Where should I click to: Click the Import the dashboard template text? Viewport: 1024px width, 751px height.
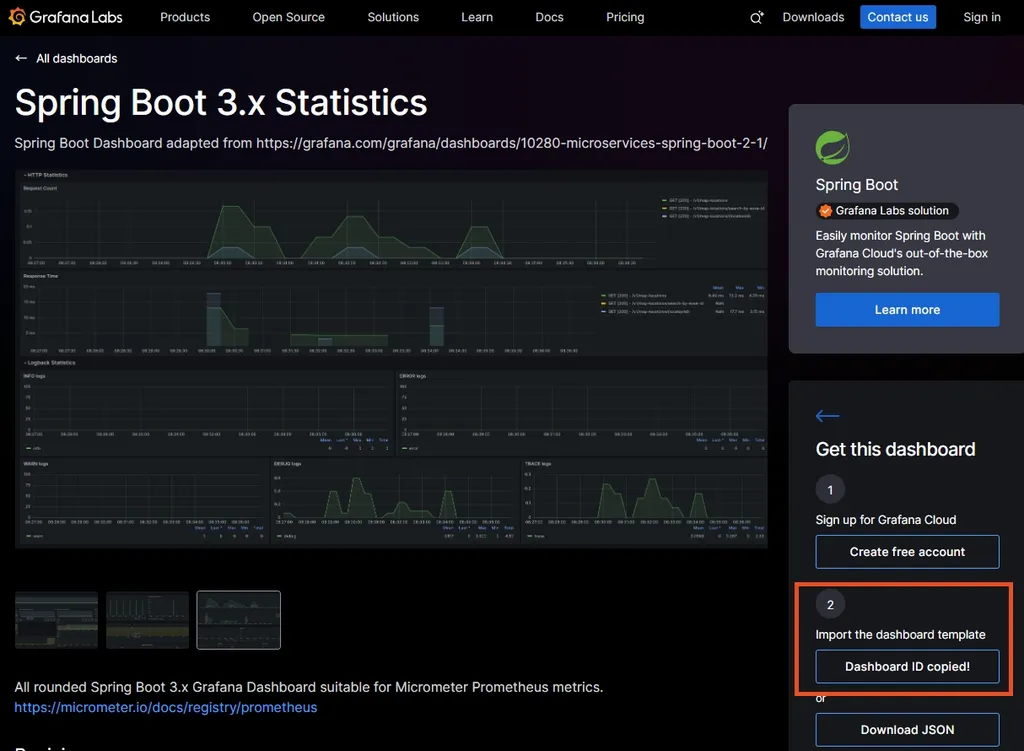(900, 635)
